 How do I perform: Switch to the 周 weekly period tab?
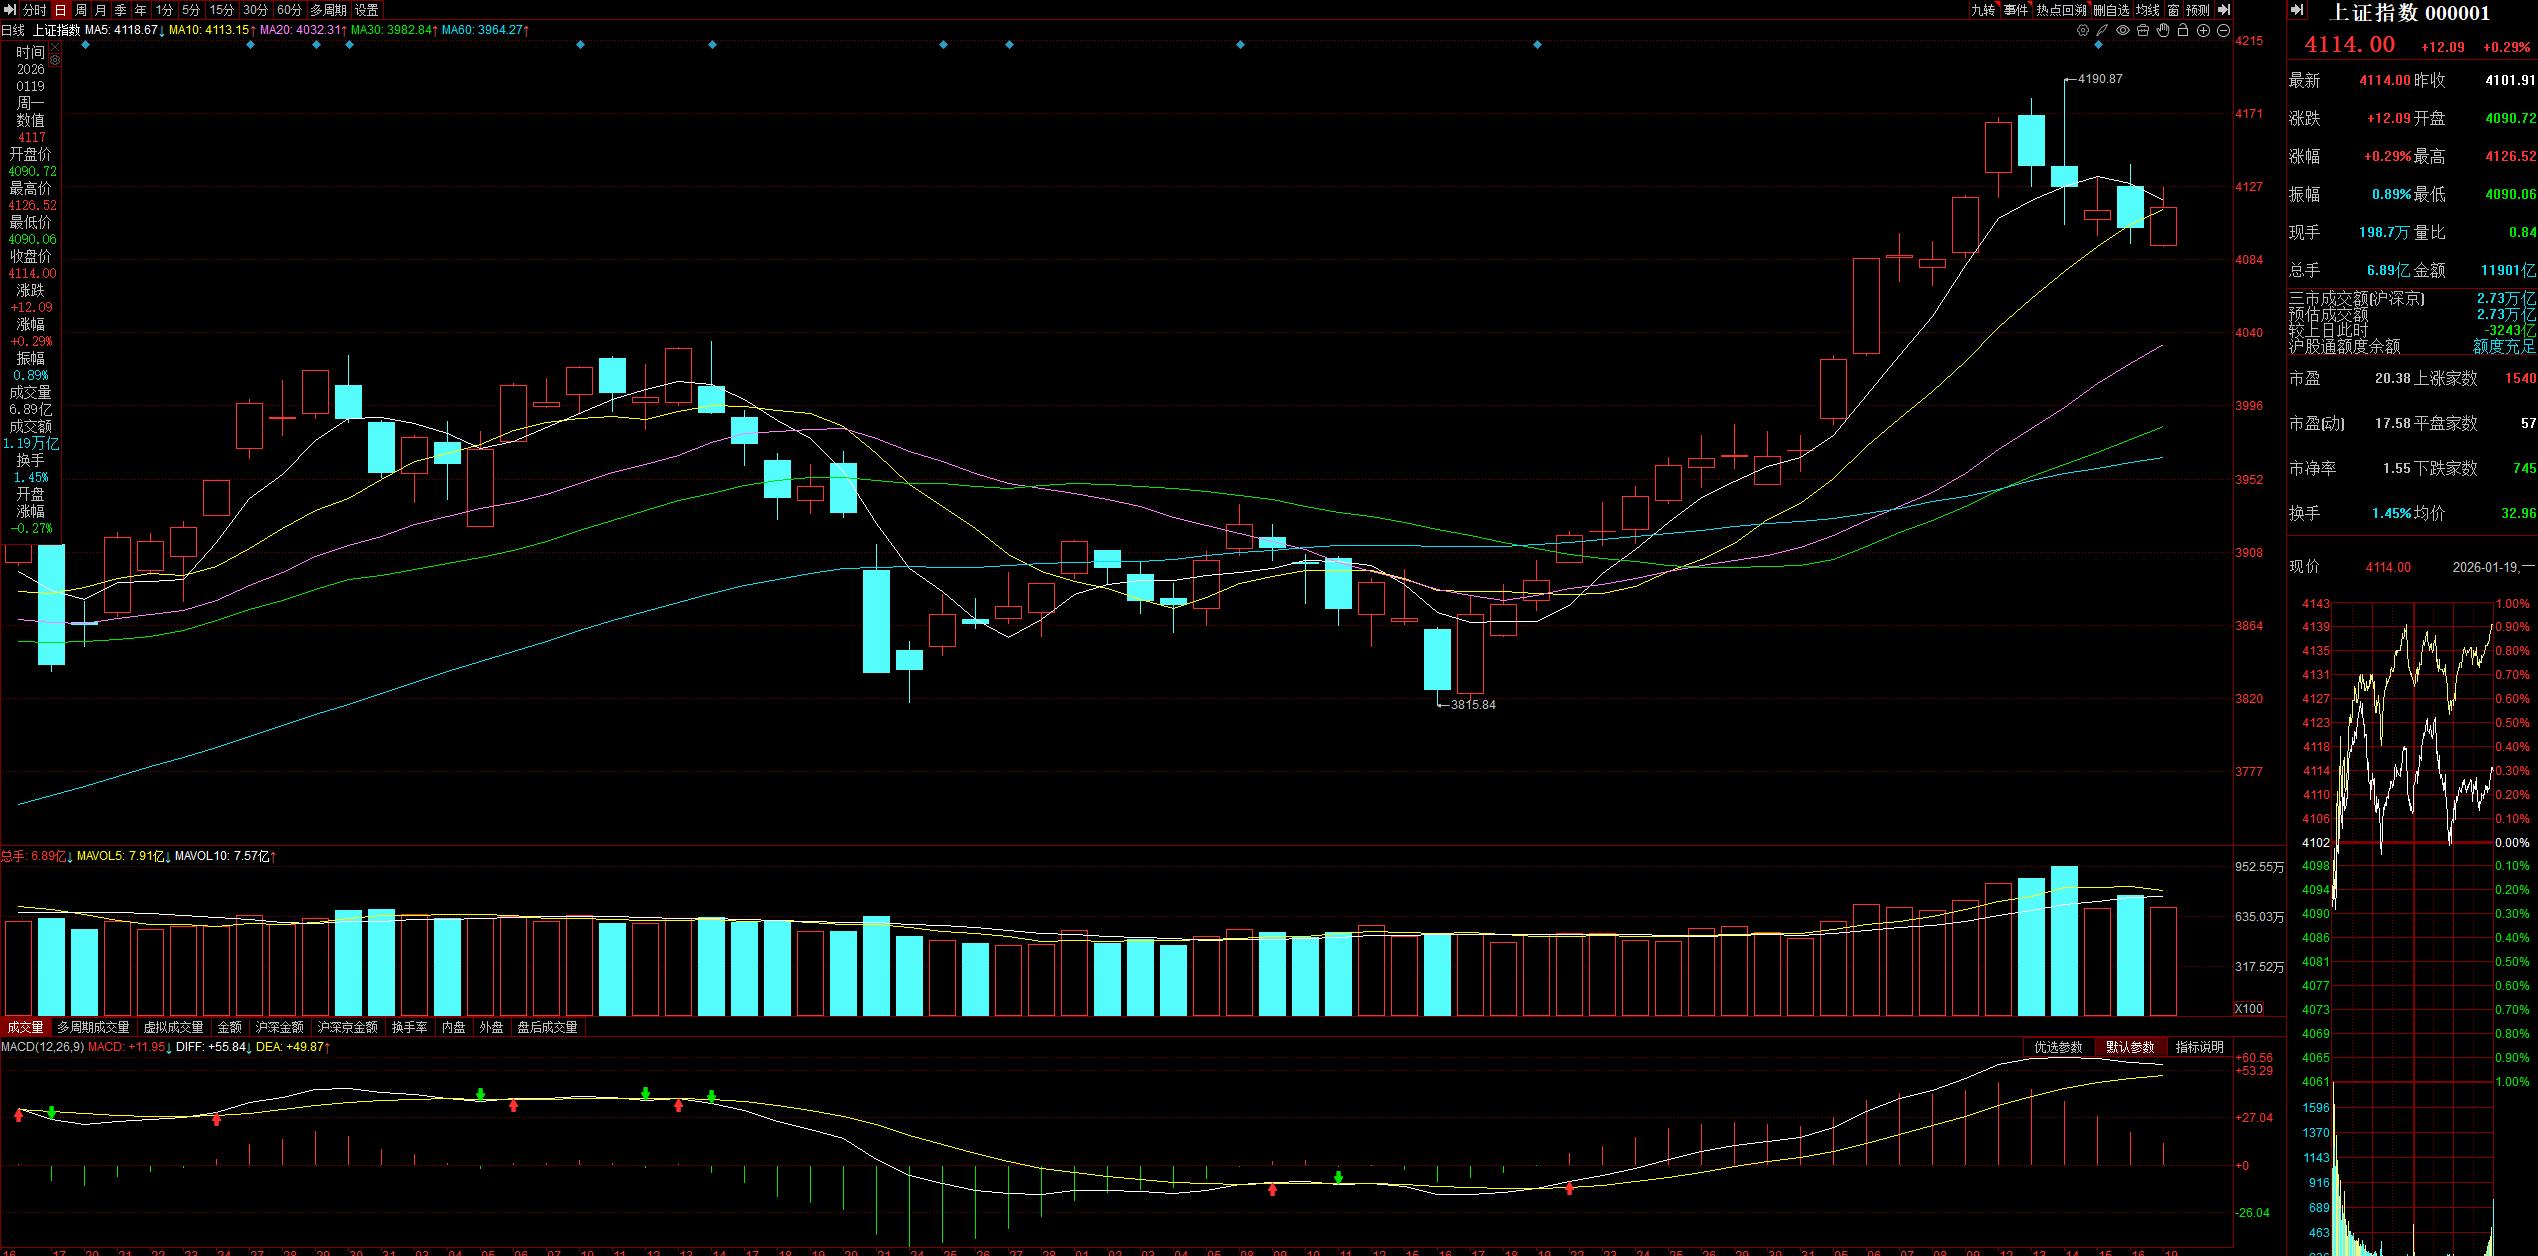click(x=81, y=10)
